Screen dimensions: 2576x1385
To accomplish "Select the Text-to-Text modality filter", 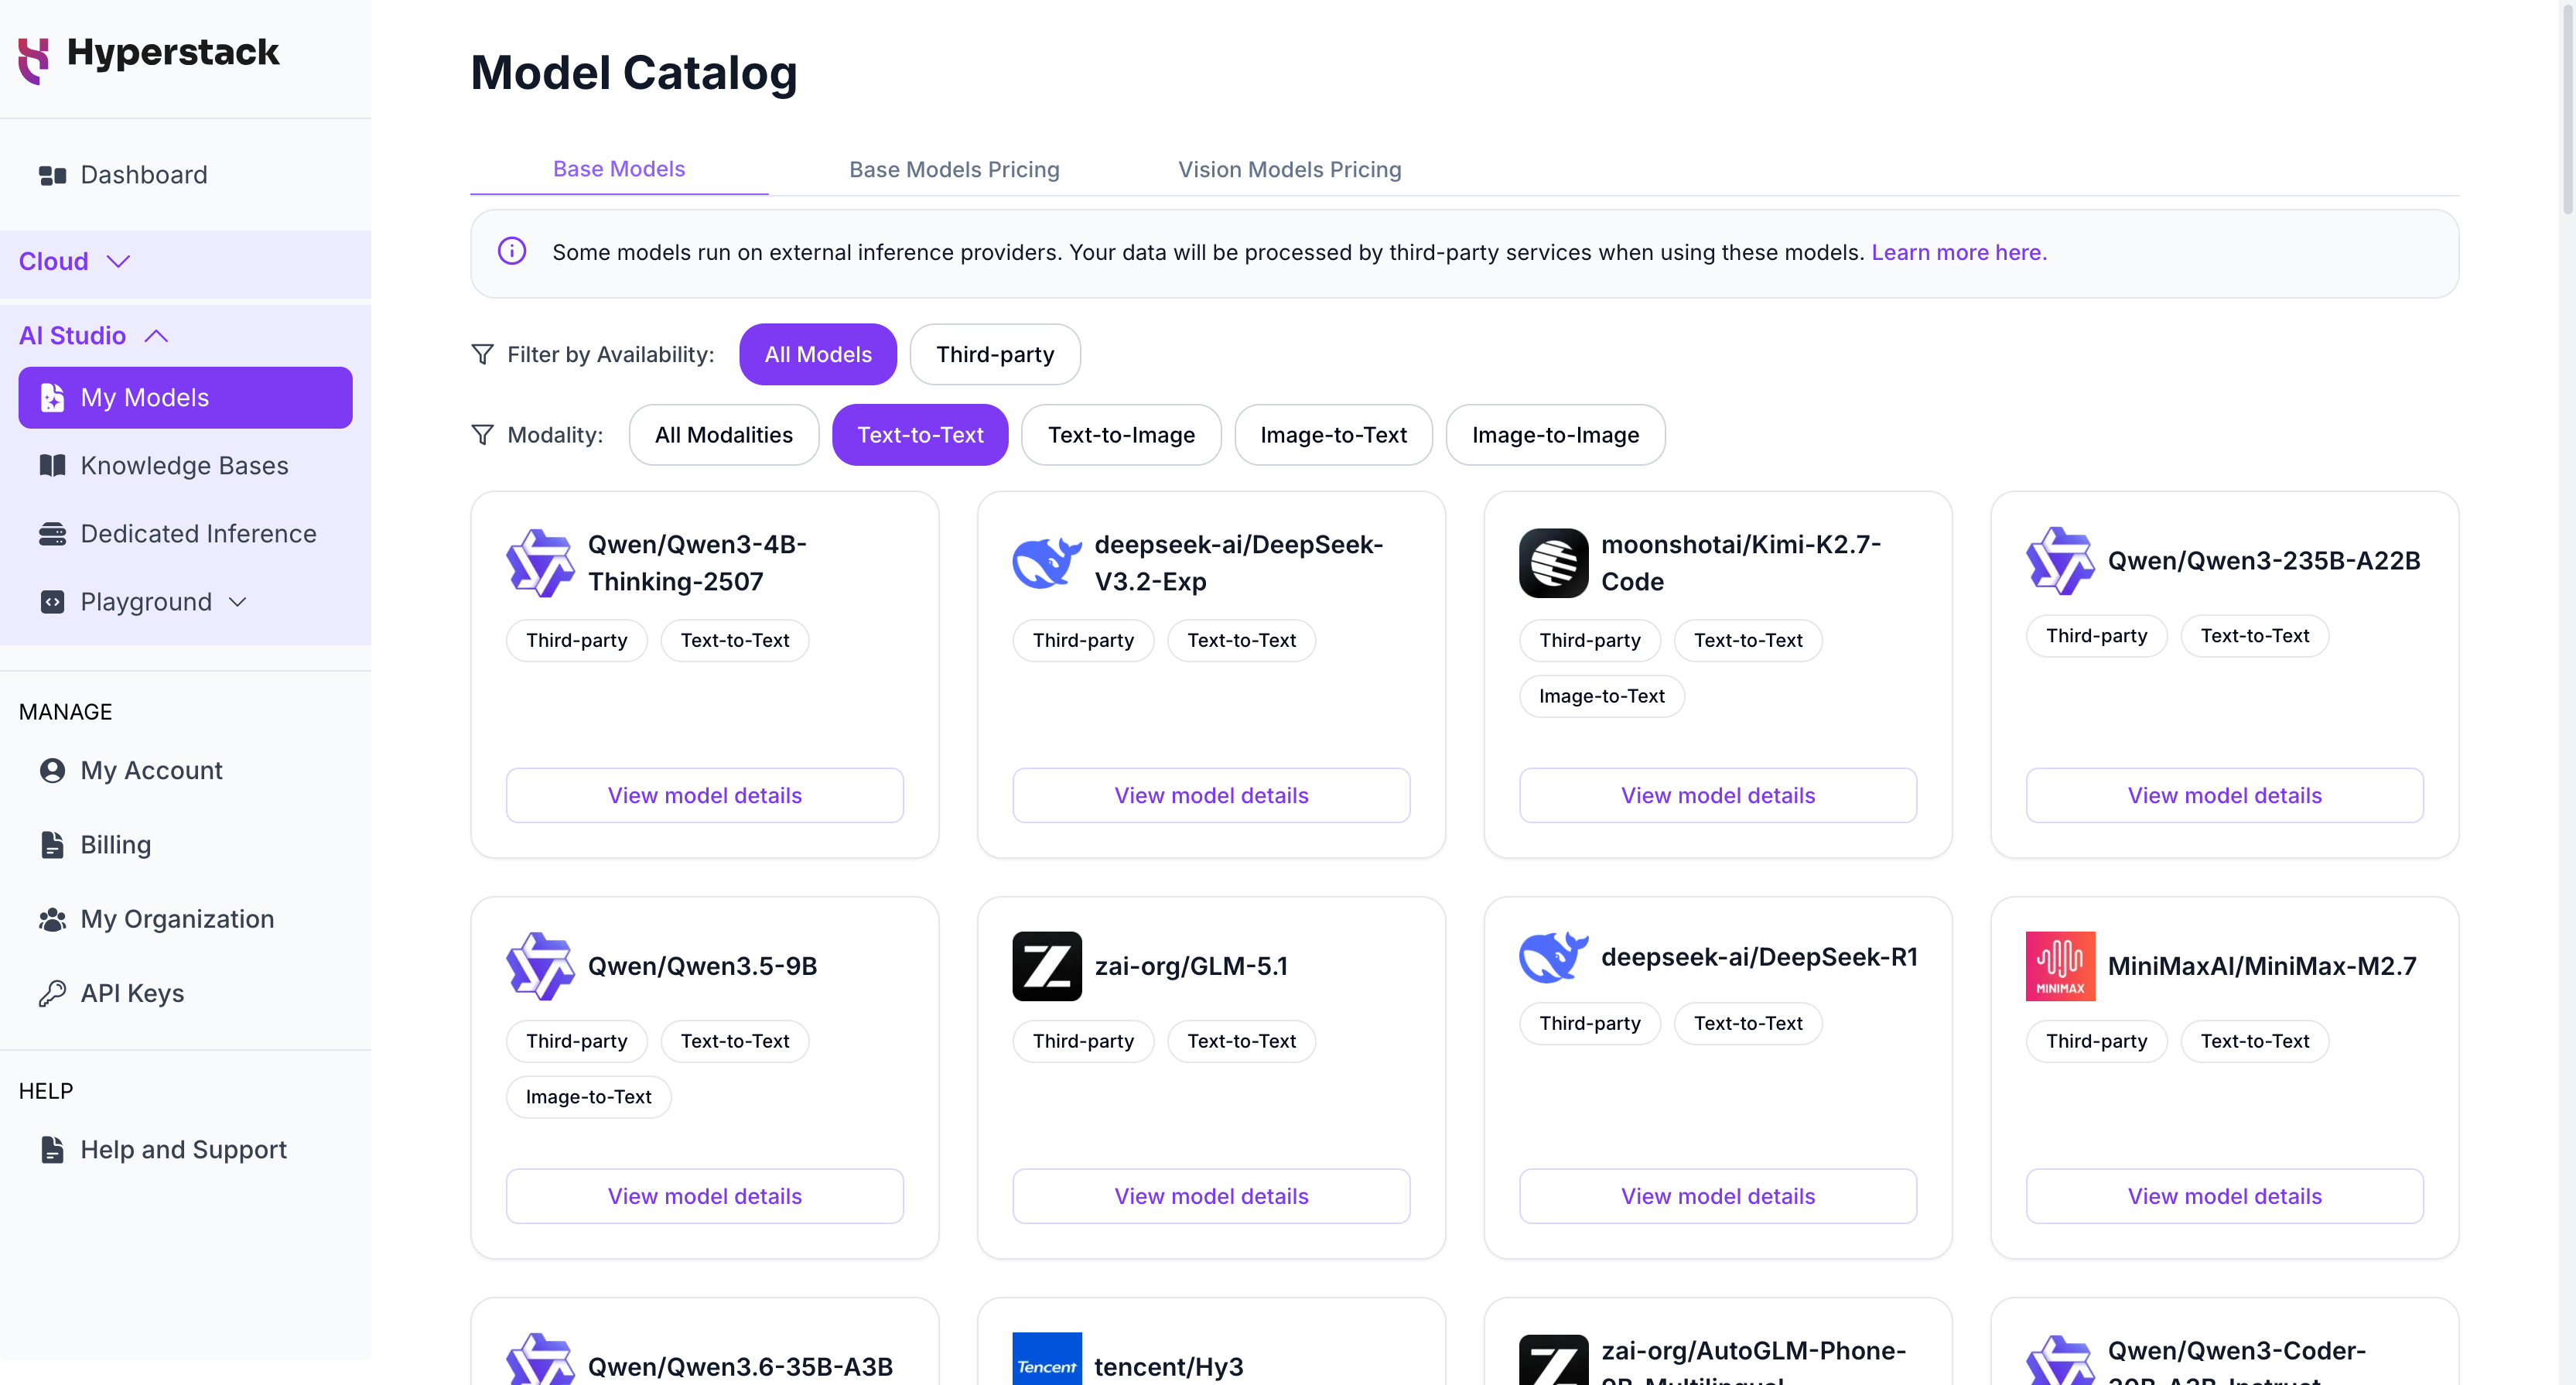I will 920,435.
